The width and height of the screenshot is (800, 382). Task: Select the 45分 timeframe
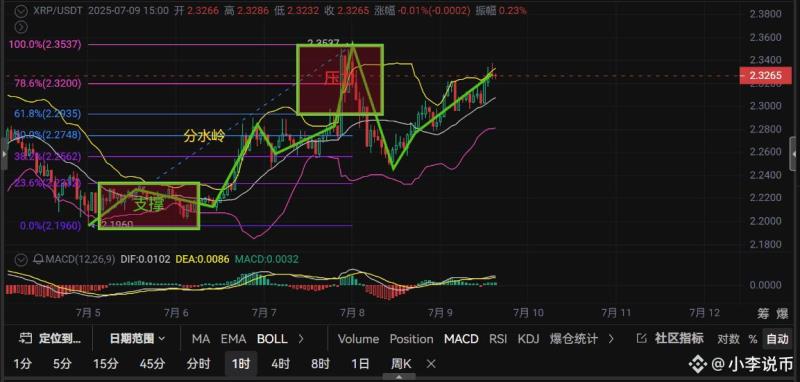(x=153, y=364)
